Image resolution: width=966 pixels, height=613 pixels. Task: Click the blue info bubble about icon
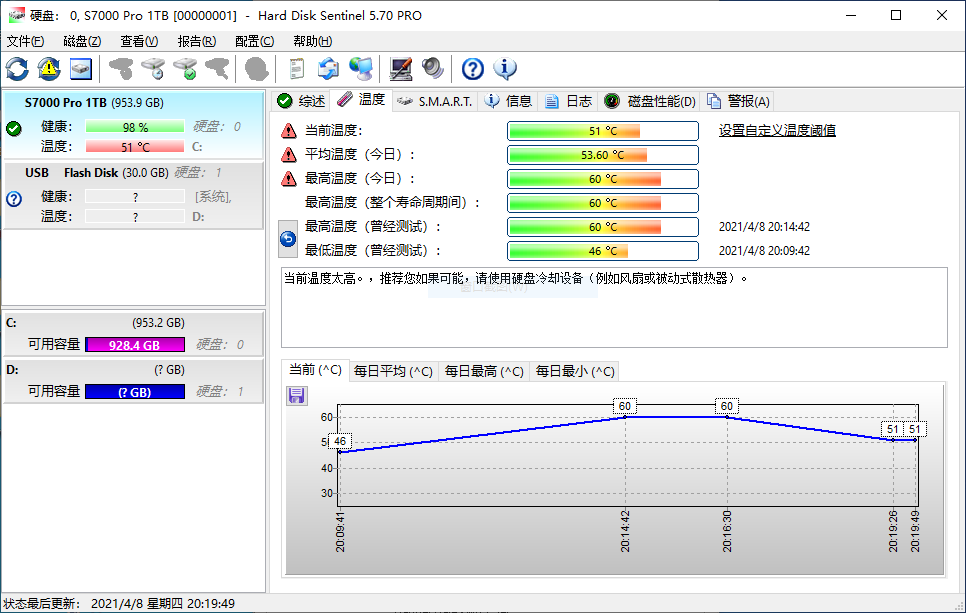click(x=505, y=68)
